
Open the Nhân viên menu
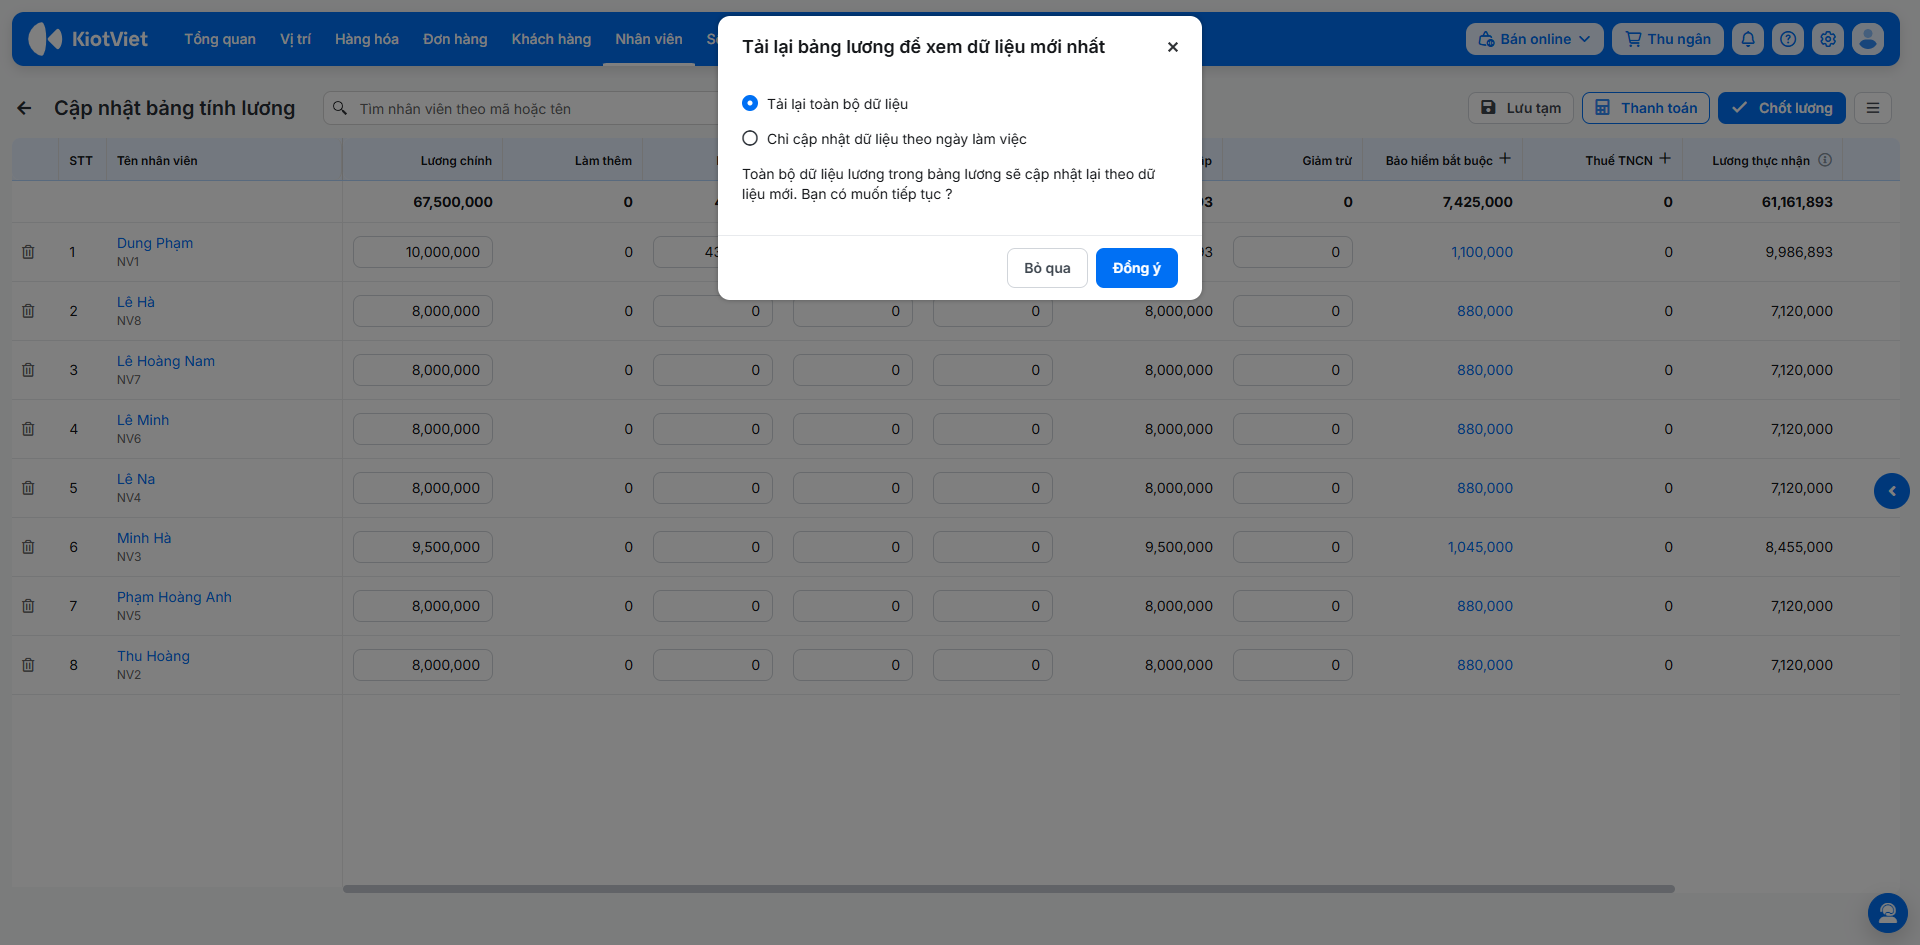coord(649,39)
